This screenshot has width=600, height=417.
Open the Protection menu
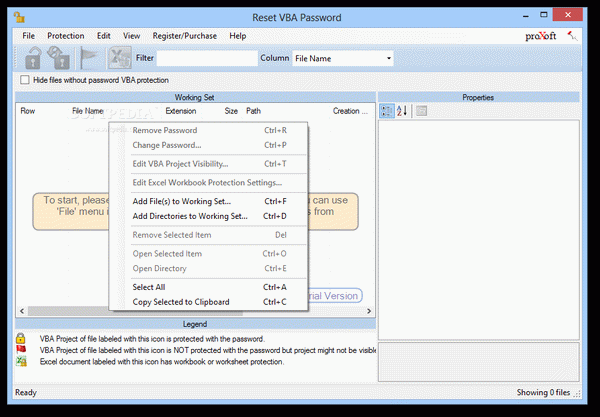point(66,36)
